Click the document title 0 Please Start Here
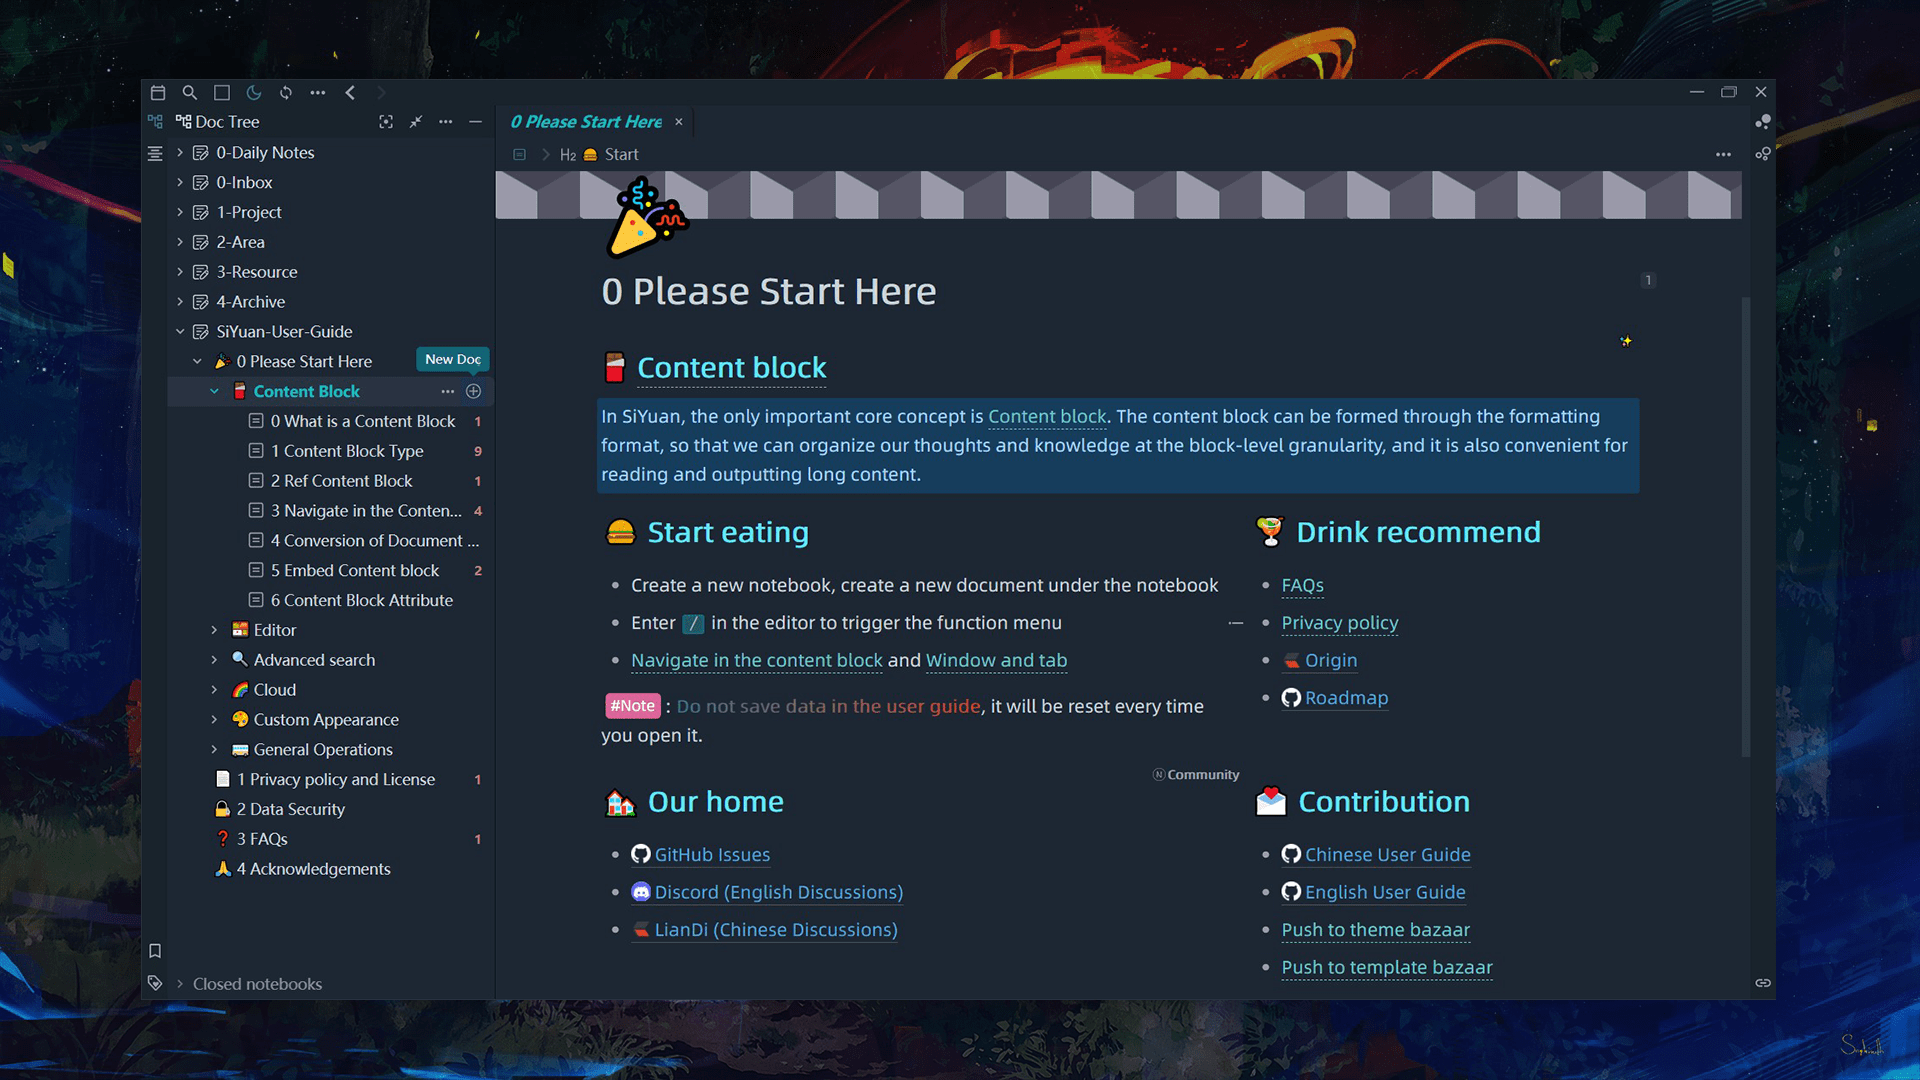Viewport: 1920px width, 1080px height. click(x=769, y=292)
